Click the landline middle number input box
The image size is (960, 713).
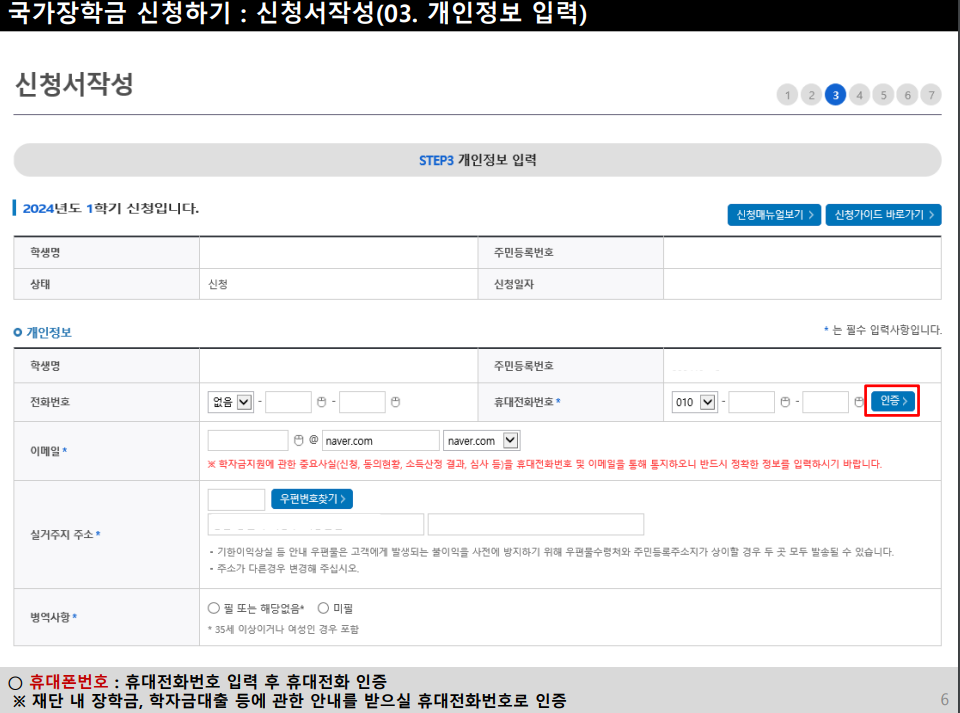pyautogui.click(x=288, y=401)
